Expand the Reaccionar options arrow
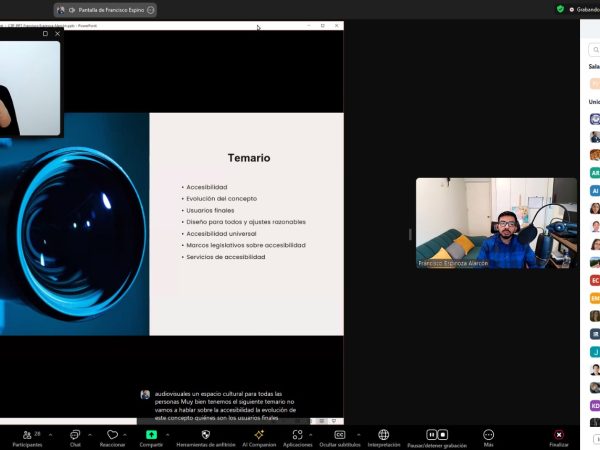This screenshot has width=600, height=450. point(124,435)
